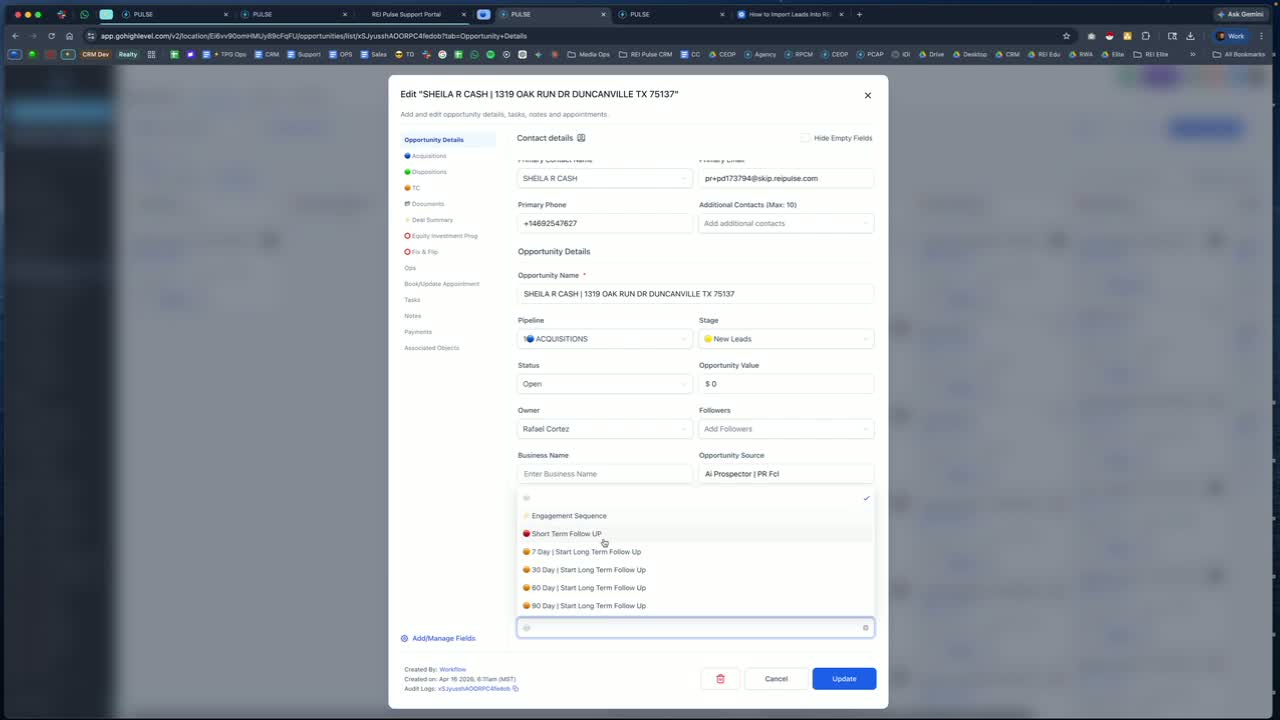Open browser extensions puzzle icon
Viewport: 1280px width, 720px height.
point(1146,36)
